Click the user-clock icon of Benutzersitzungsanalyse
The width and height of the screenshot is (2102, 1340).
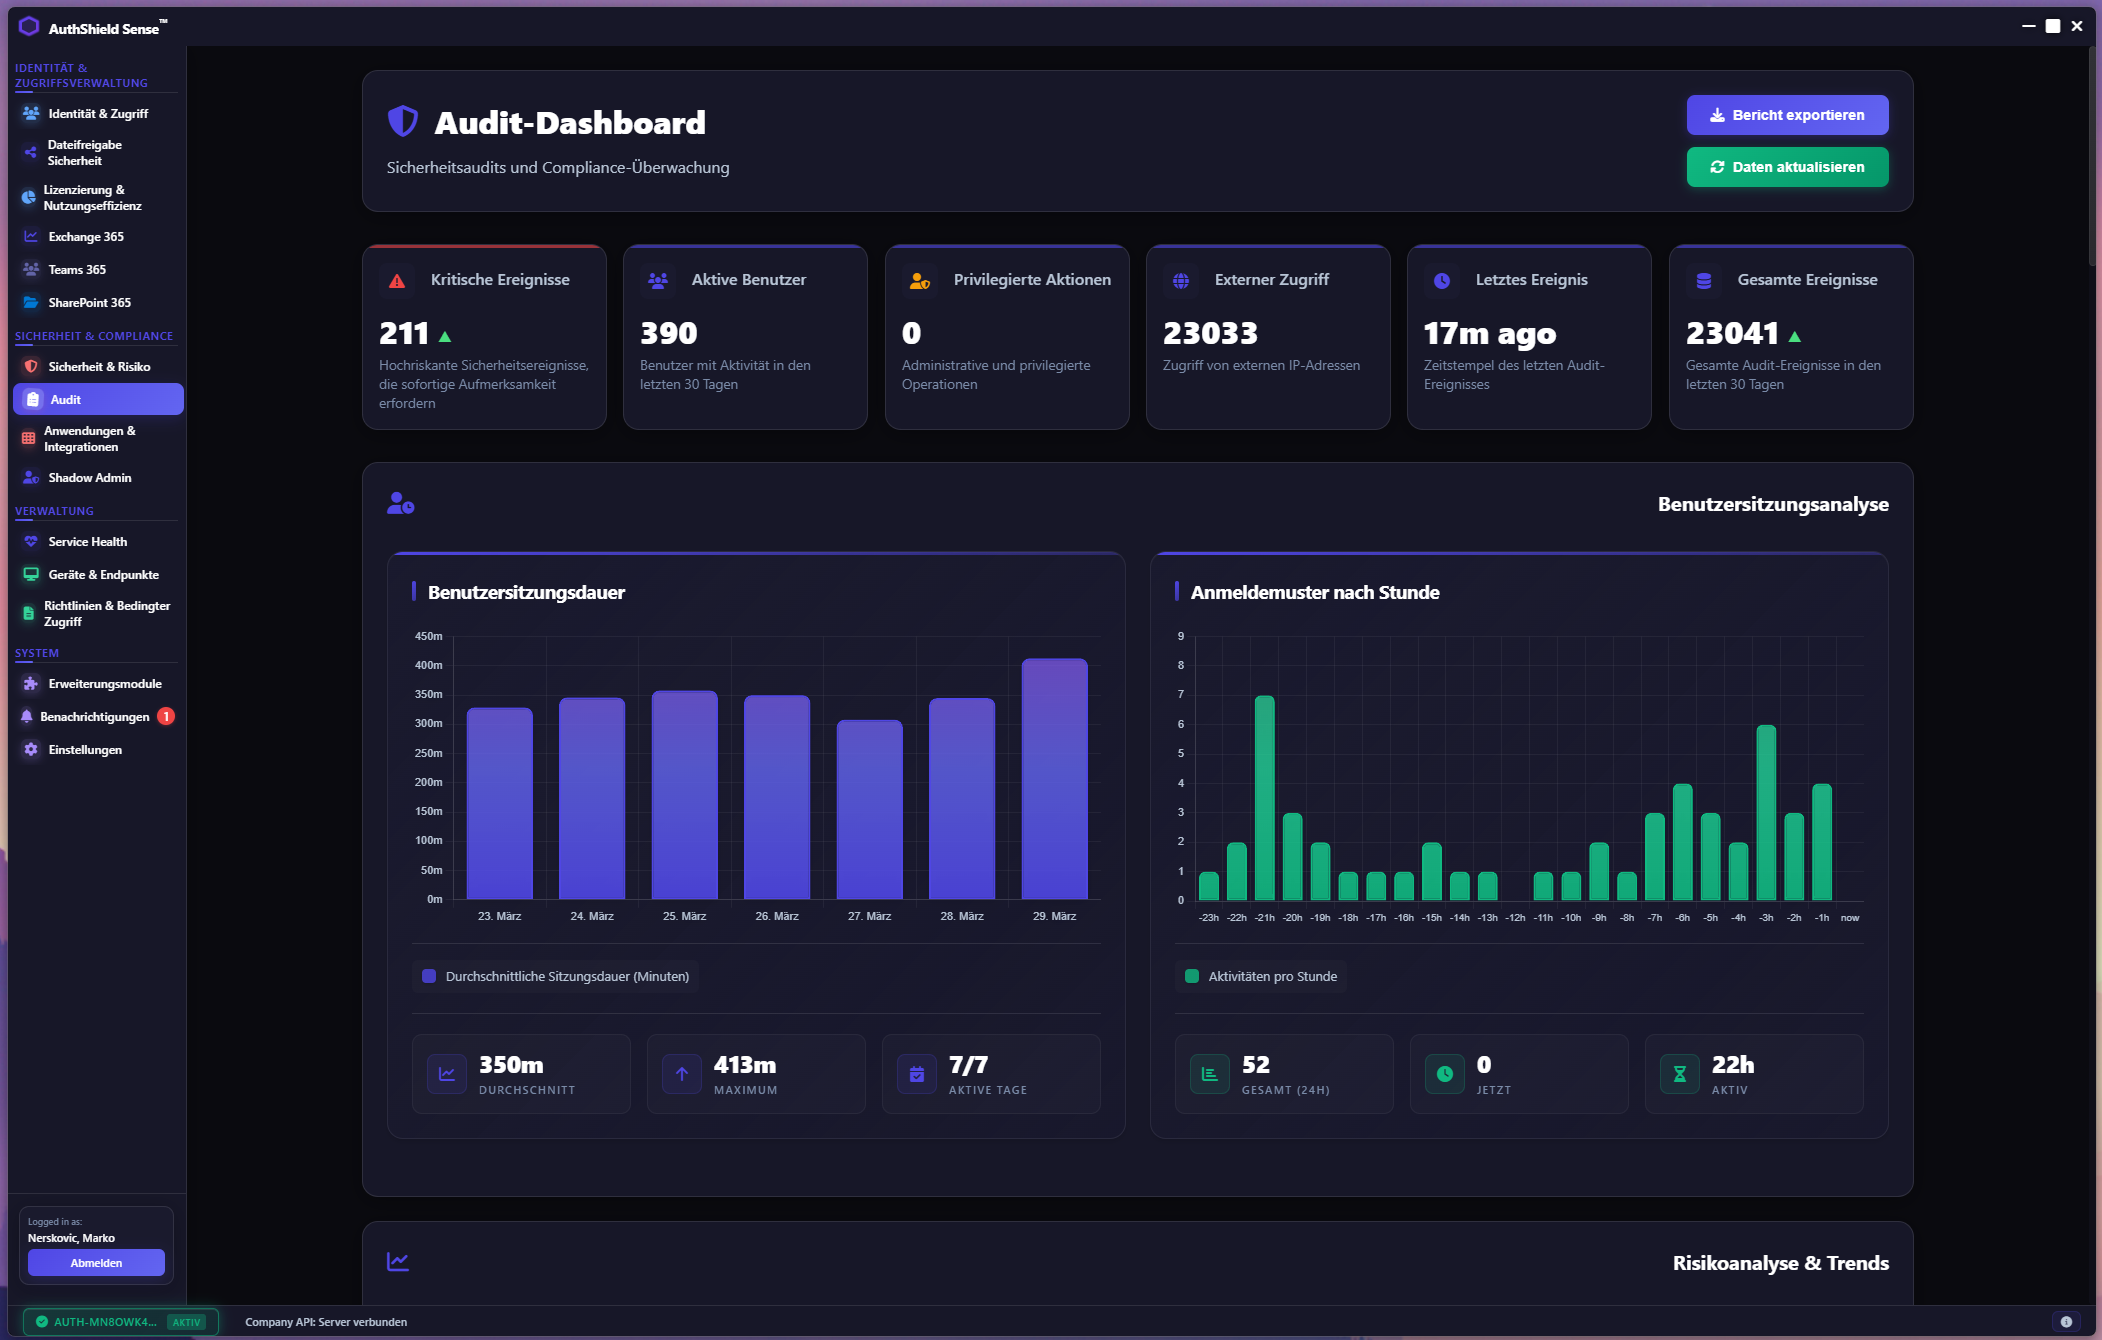(401, 504)
